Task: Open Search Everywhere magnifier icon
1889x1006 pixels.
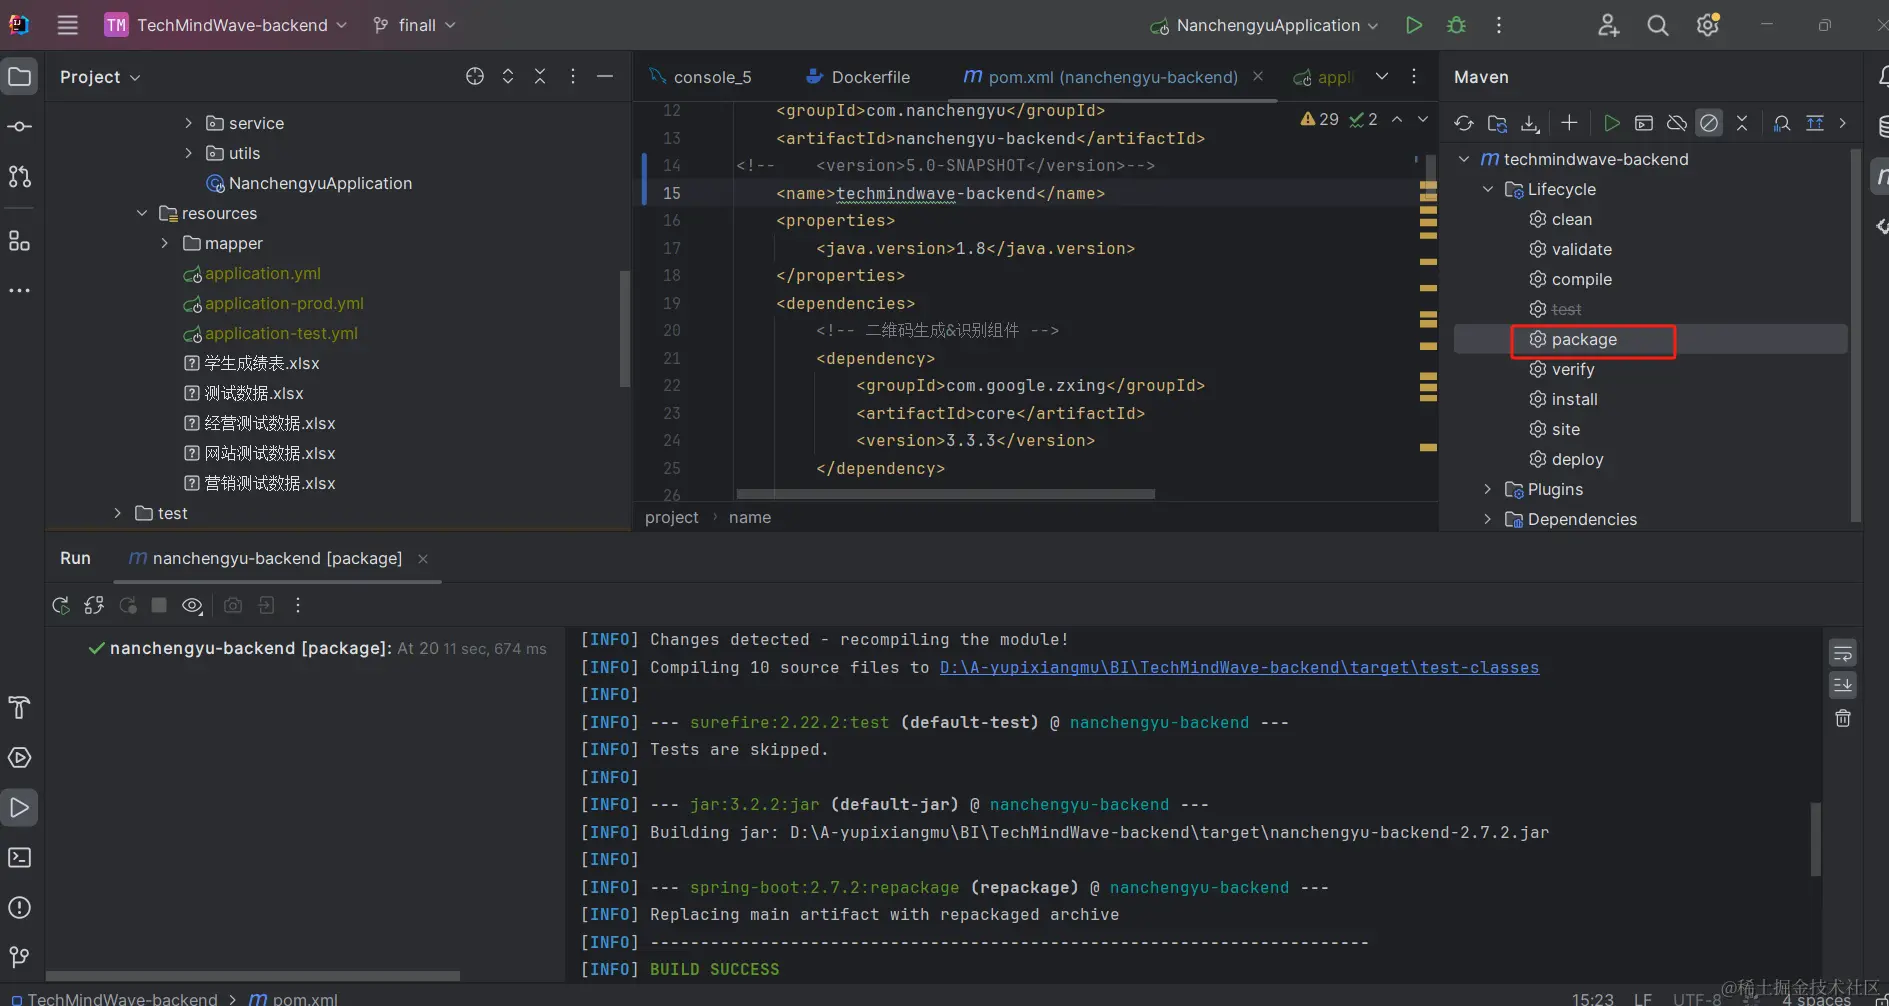Action: coord(1657,25)
